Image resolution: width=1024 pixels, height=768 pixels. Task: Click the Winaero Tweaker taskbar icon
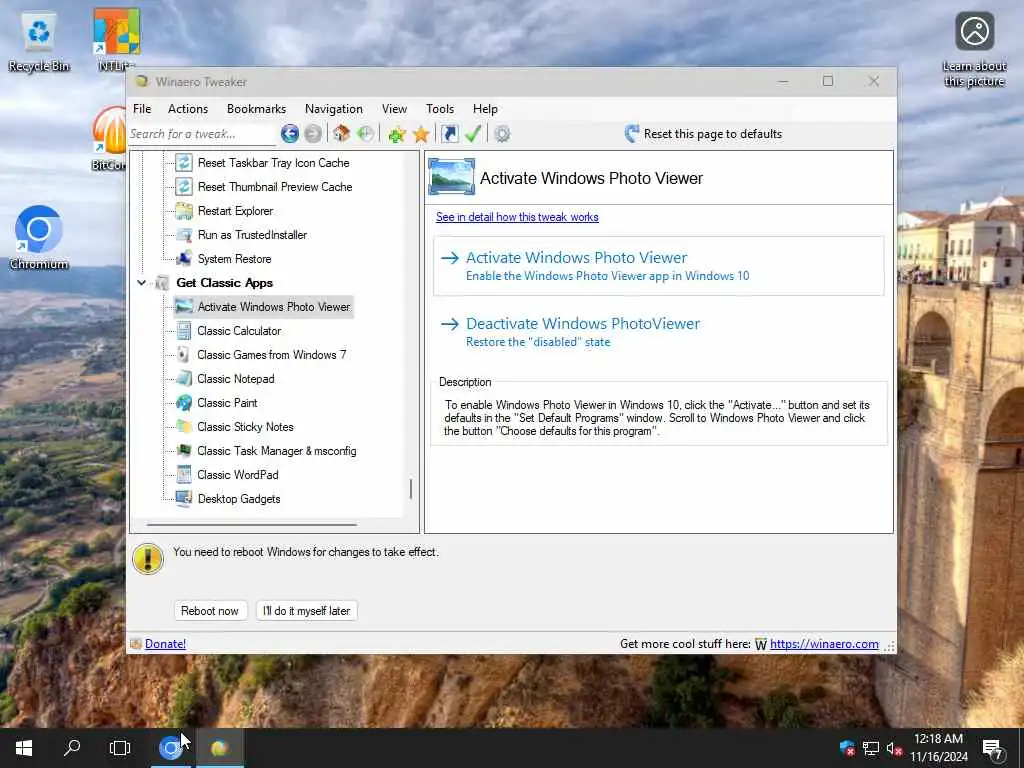[x=219, y=748]
